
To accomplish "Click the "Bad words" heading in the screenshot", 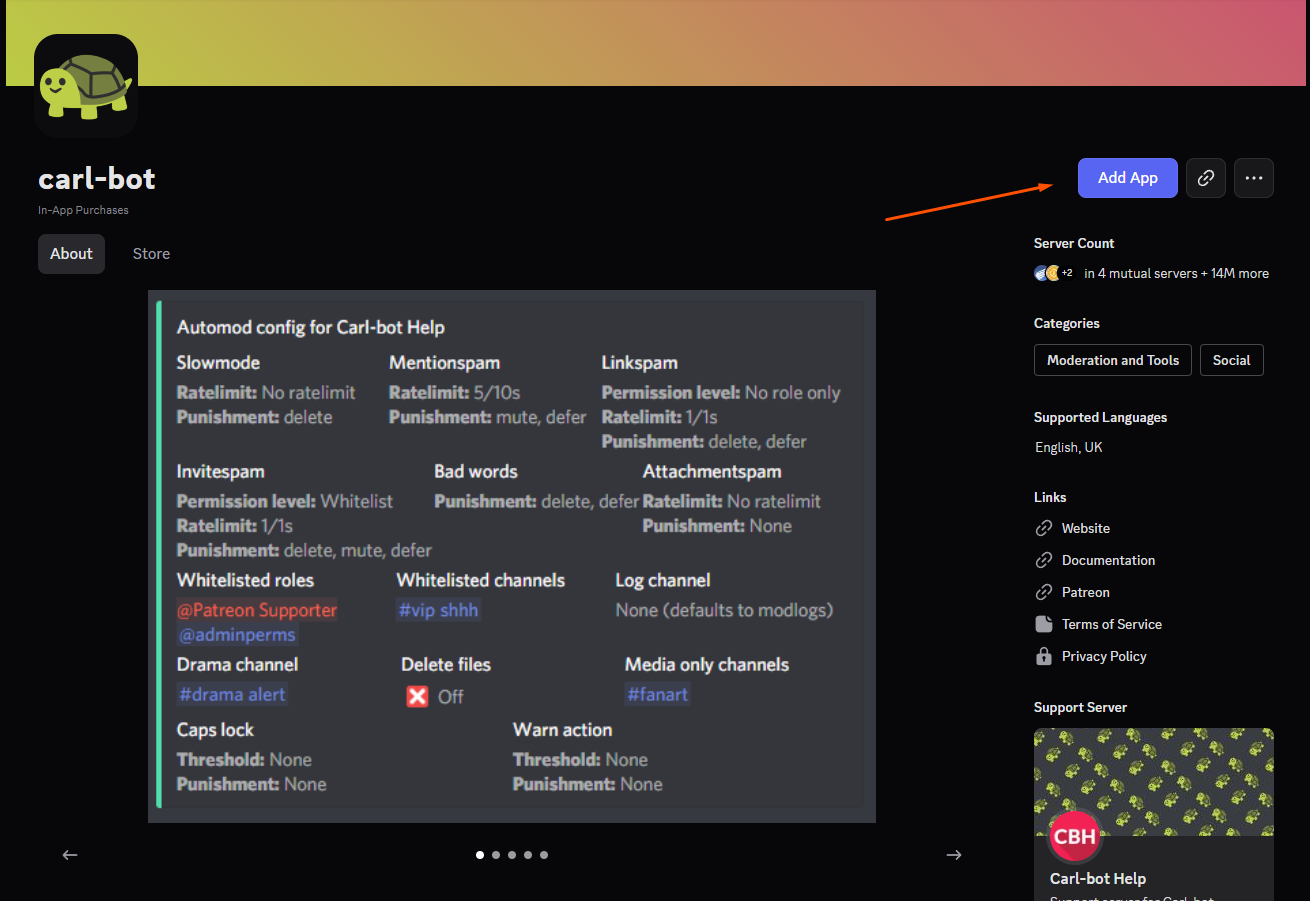I will (476, 471).
